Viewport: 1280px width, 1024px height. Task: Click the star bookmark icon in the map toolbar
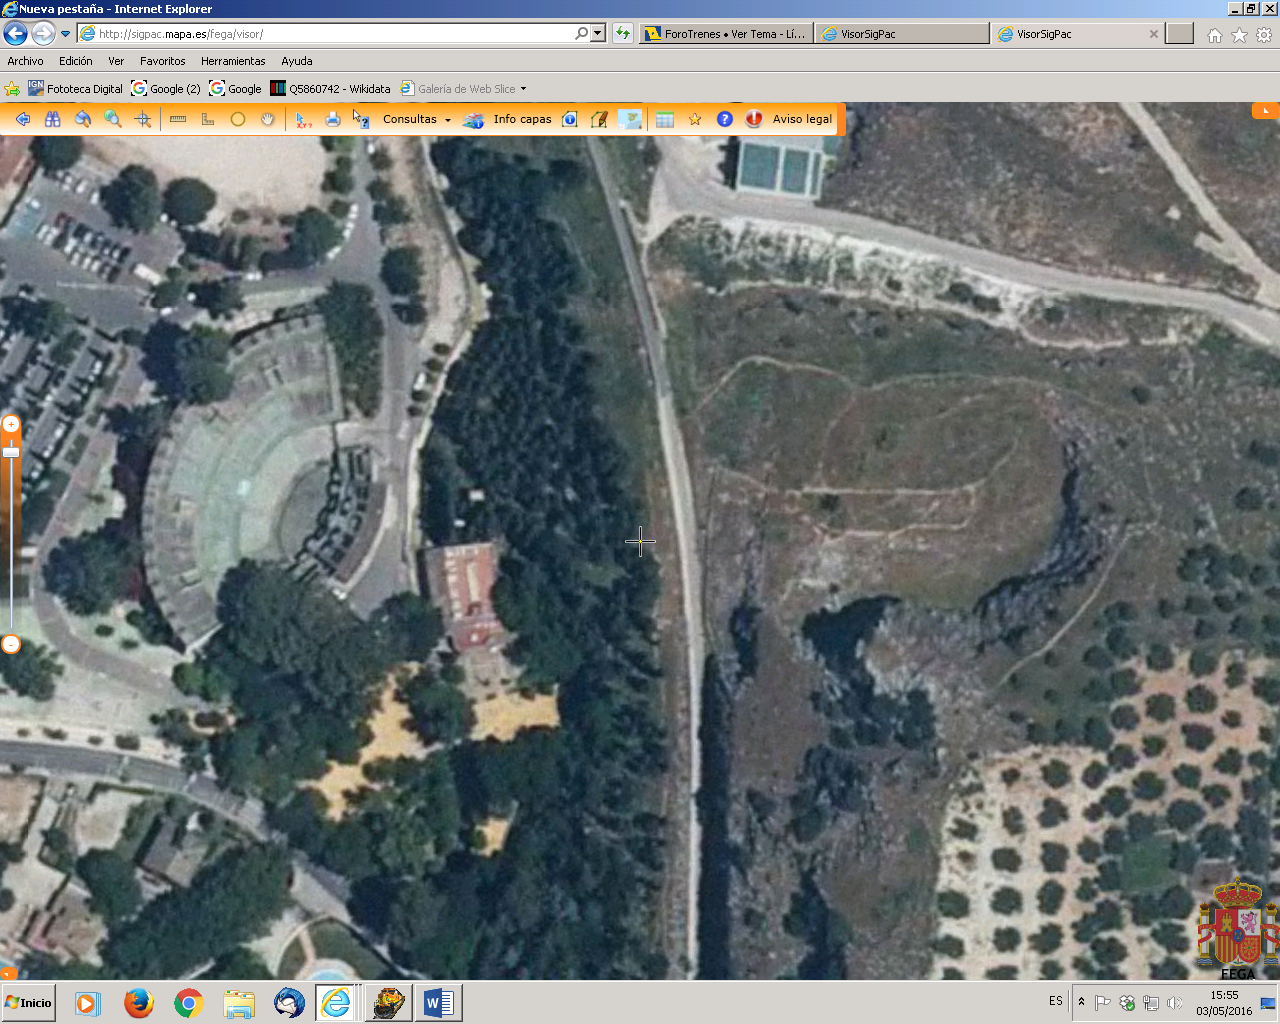(x=695, y=119)
